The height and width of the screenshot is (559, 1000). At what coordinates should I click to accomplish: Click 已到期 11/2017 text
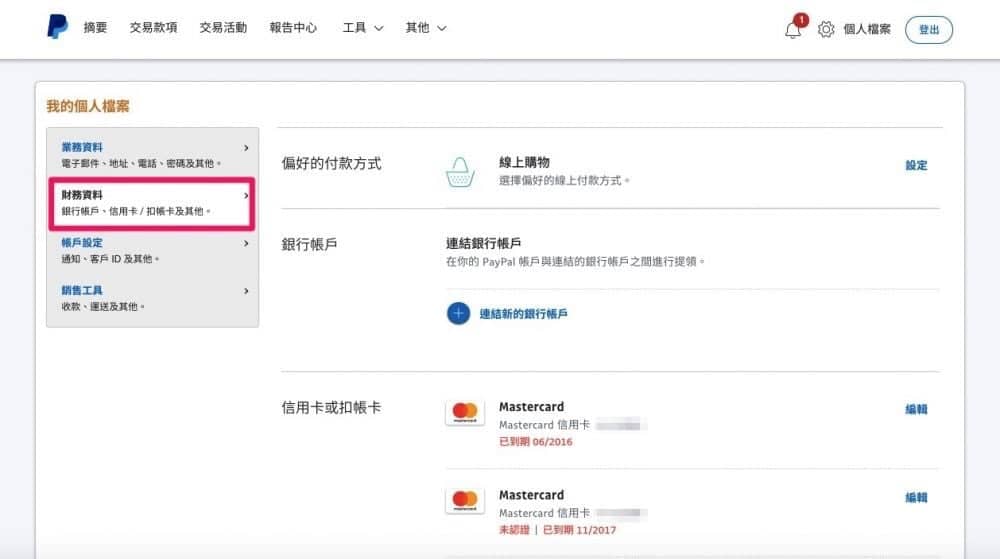(579, 530)
